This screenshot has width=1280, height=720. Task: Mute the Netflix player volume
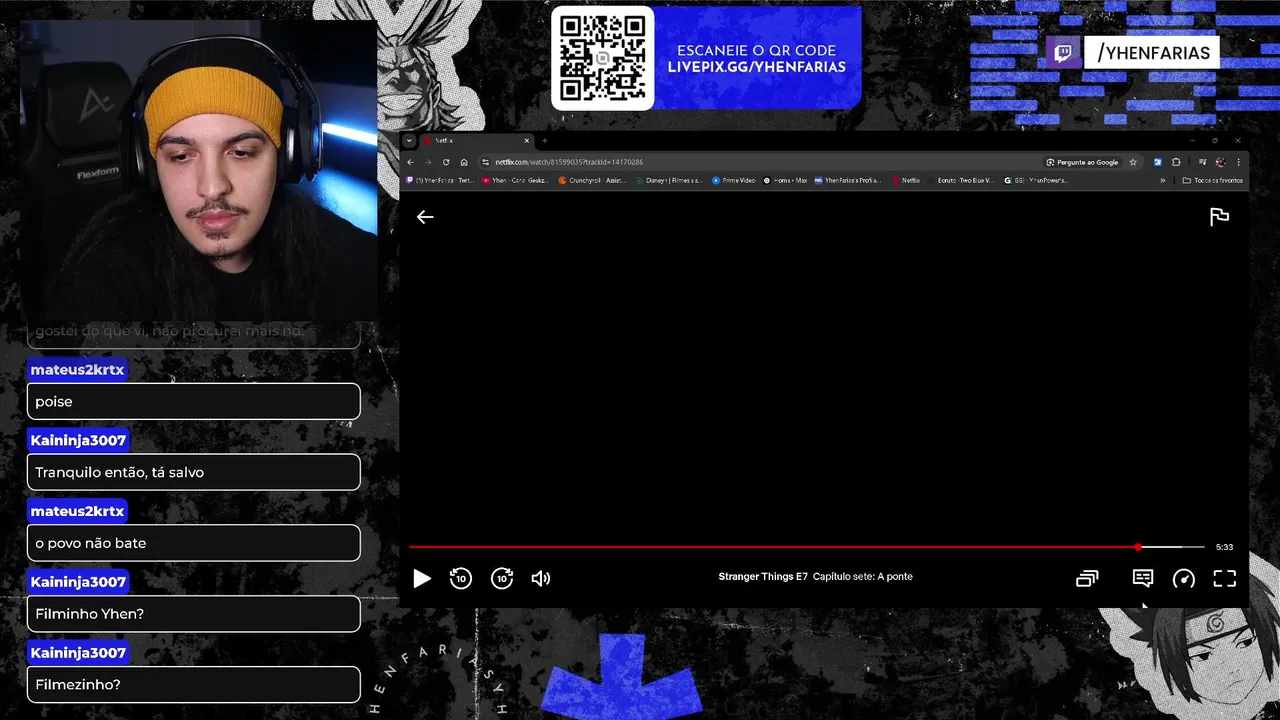tap(541, 578)
